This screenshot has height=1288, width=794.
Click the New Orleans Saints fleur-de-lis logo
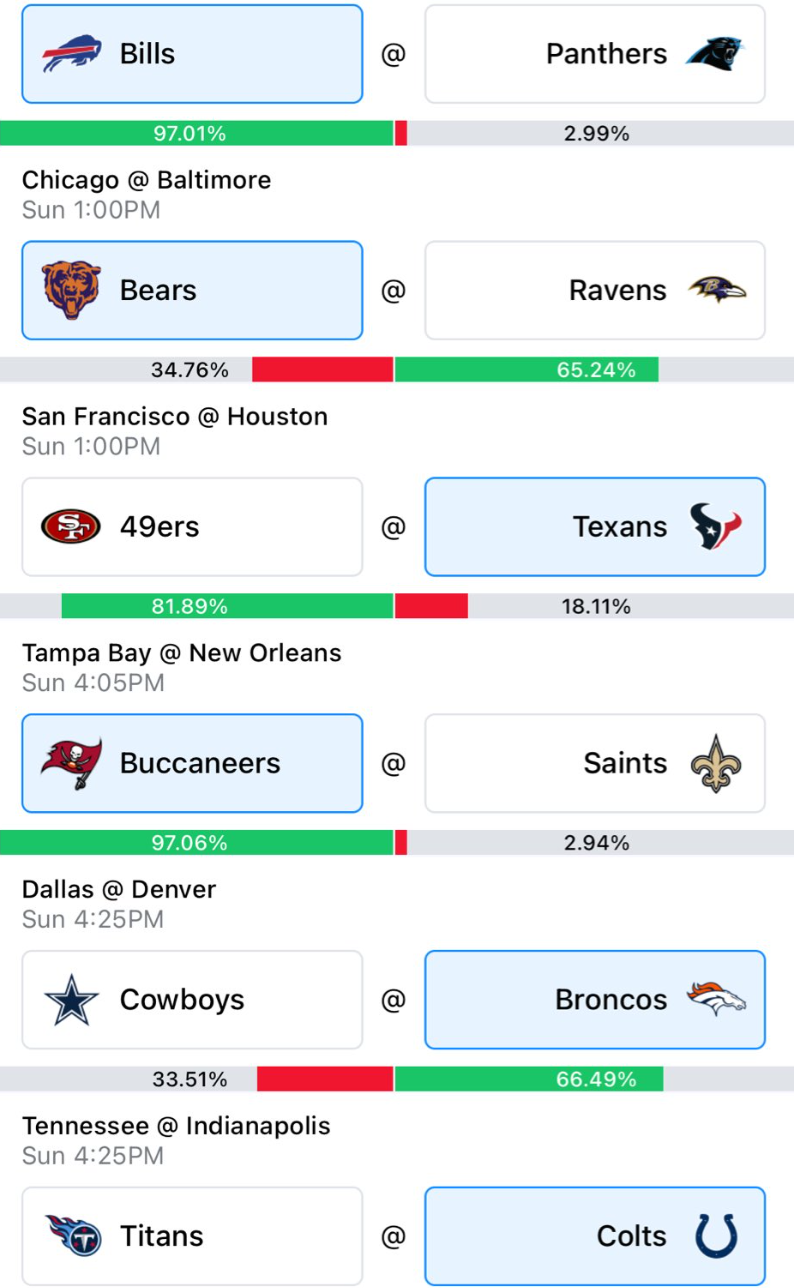tap(716, 763)
